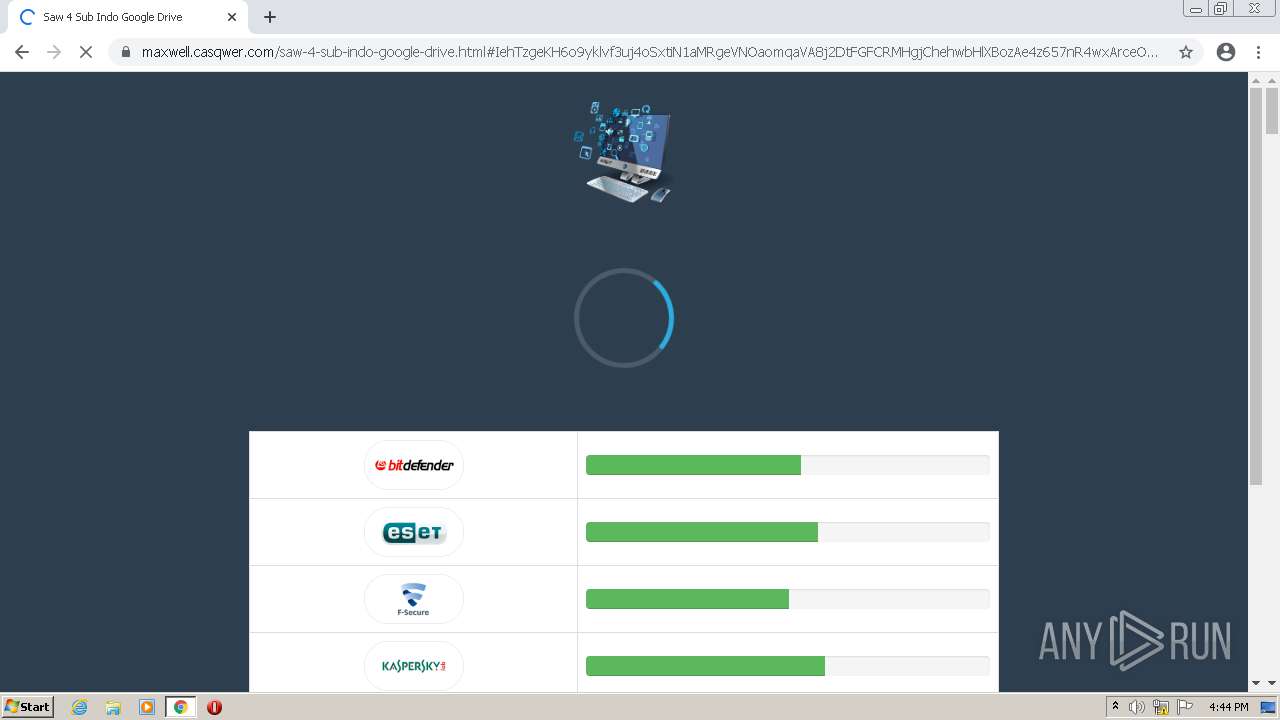This screenshot has height=720, width=1280.
Task: Click the network status tray icon
Action: click(1161, 707)
